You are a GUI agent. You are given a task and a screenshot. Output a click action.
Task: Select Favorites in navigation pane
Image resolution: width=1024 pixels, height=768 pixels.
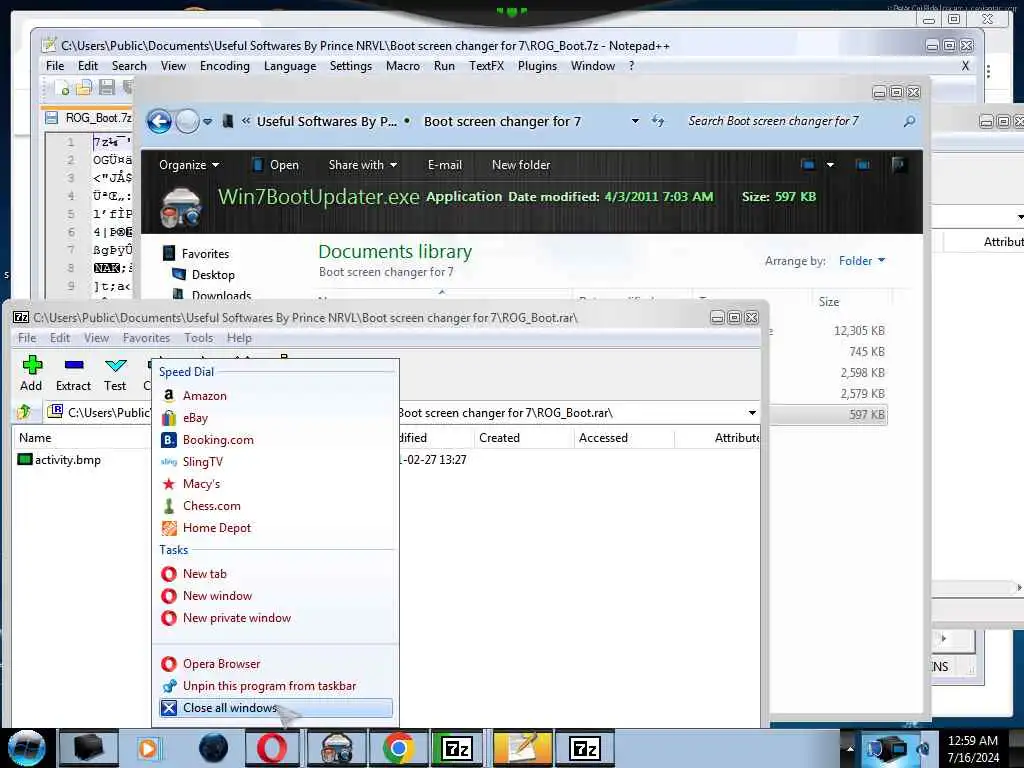point(205,254)
